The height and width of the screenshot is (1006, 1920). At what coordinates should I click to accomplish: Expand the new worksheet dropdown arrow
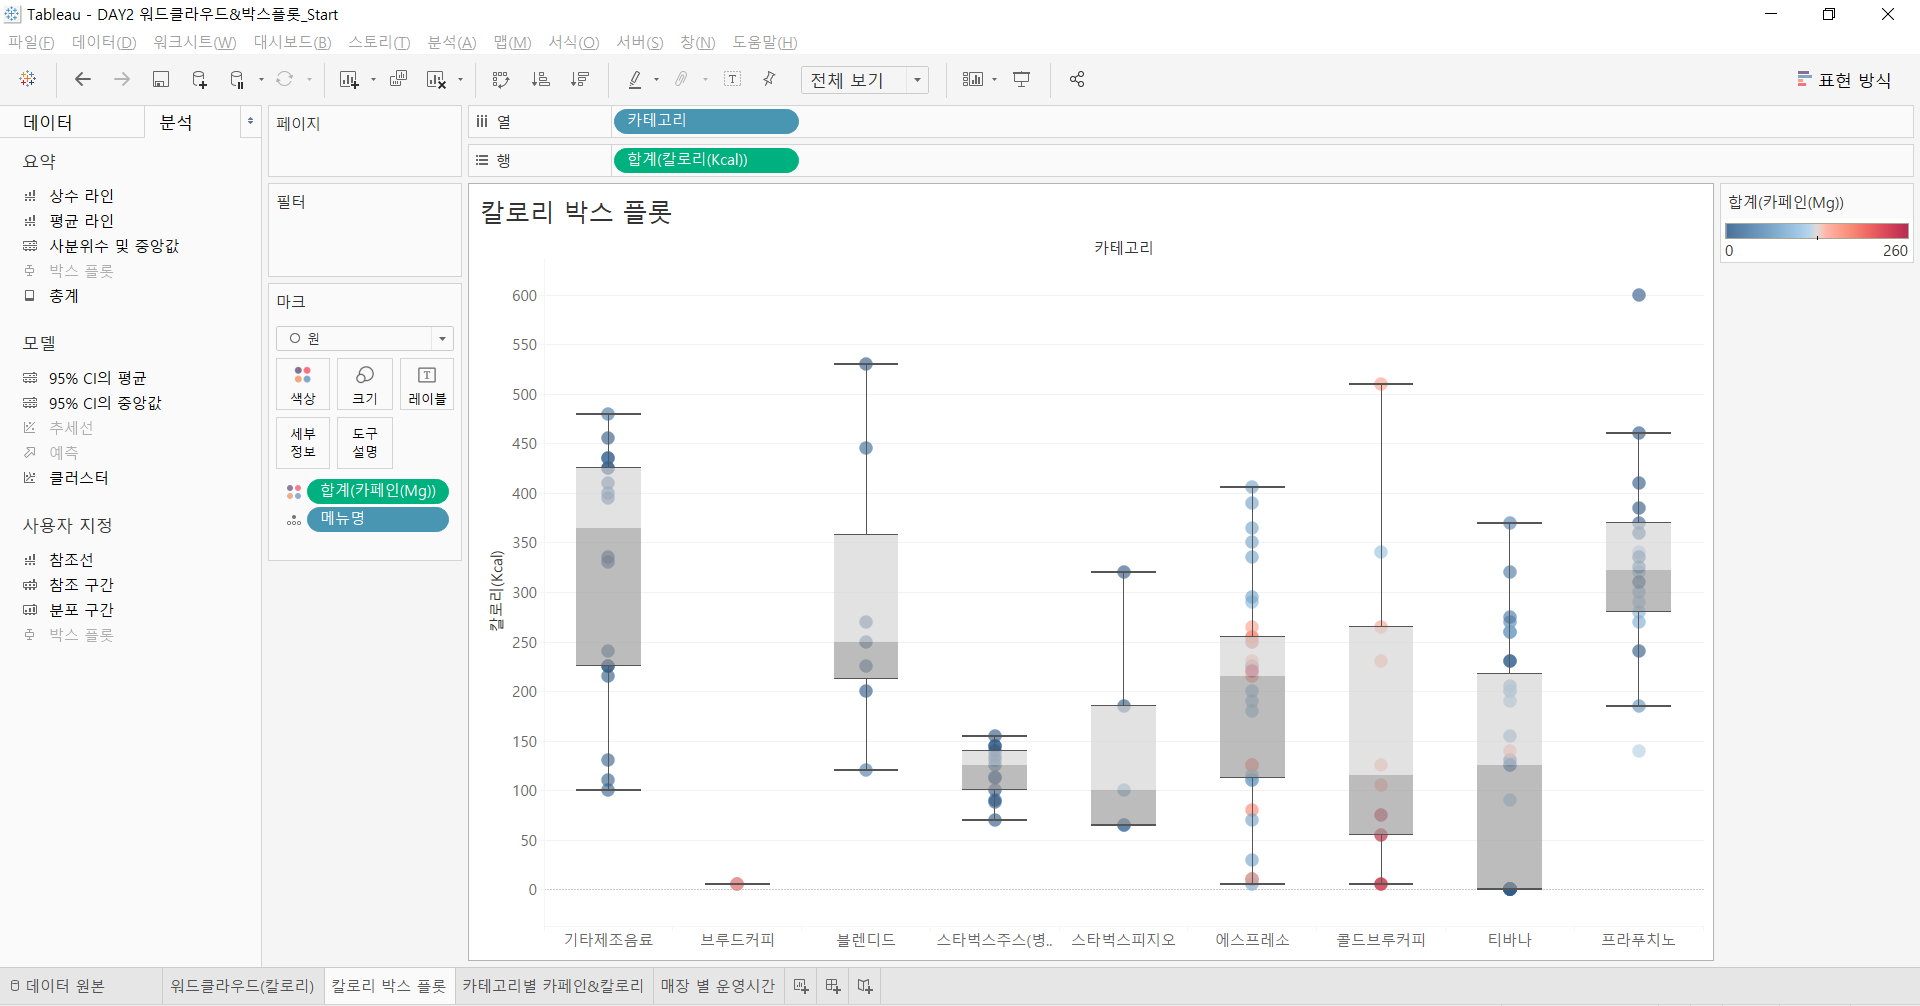click(x=373, y=80)
